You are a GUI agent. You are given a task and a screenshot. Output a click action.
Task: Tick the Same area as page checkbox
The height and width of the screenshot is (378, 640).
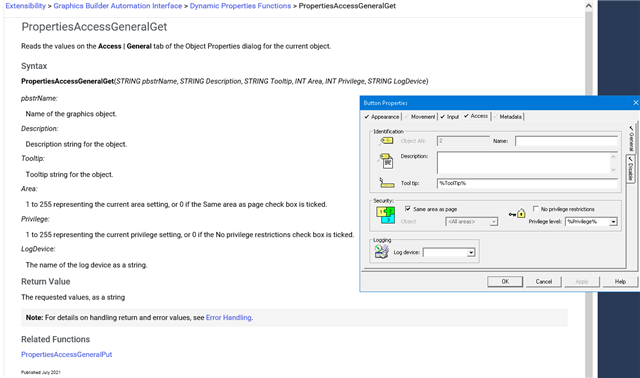407,209
